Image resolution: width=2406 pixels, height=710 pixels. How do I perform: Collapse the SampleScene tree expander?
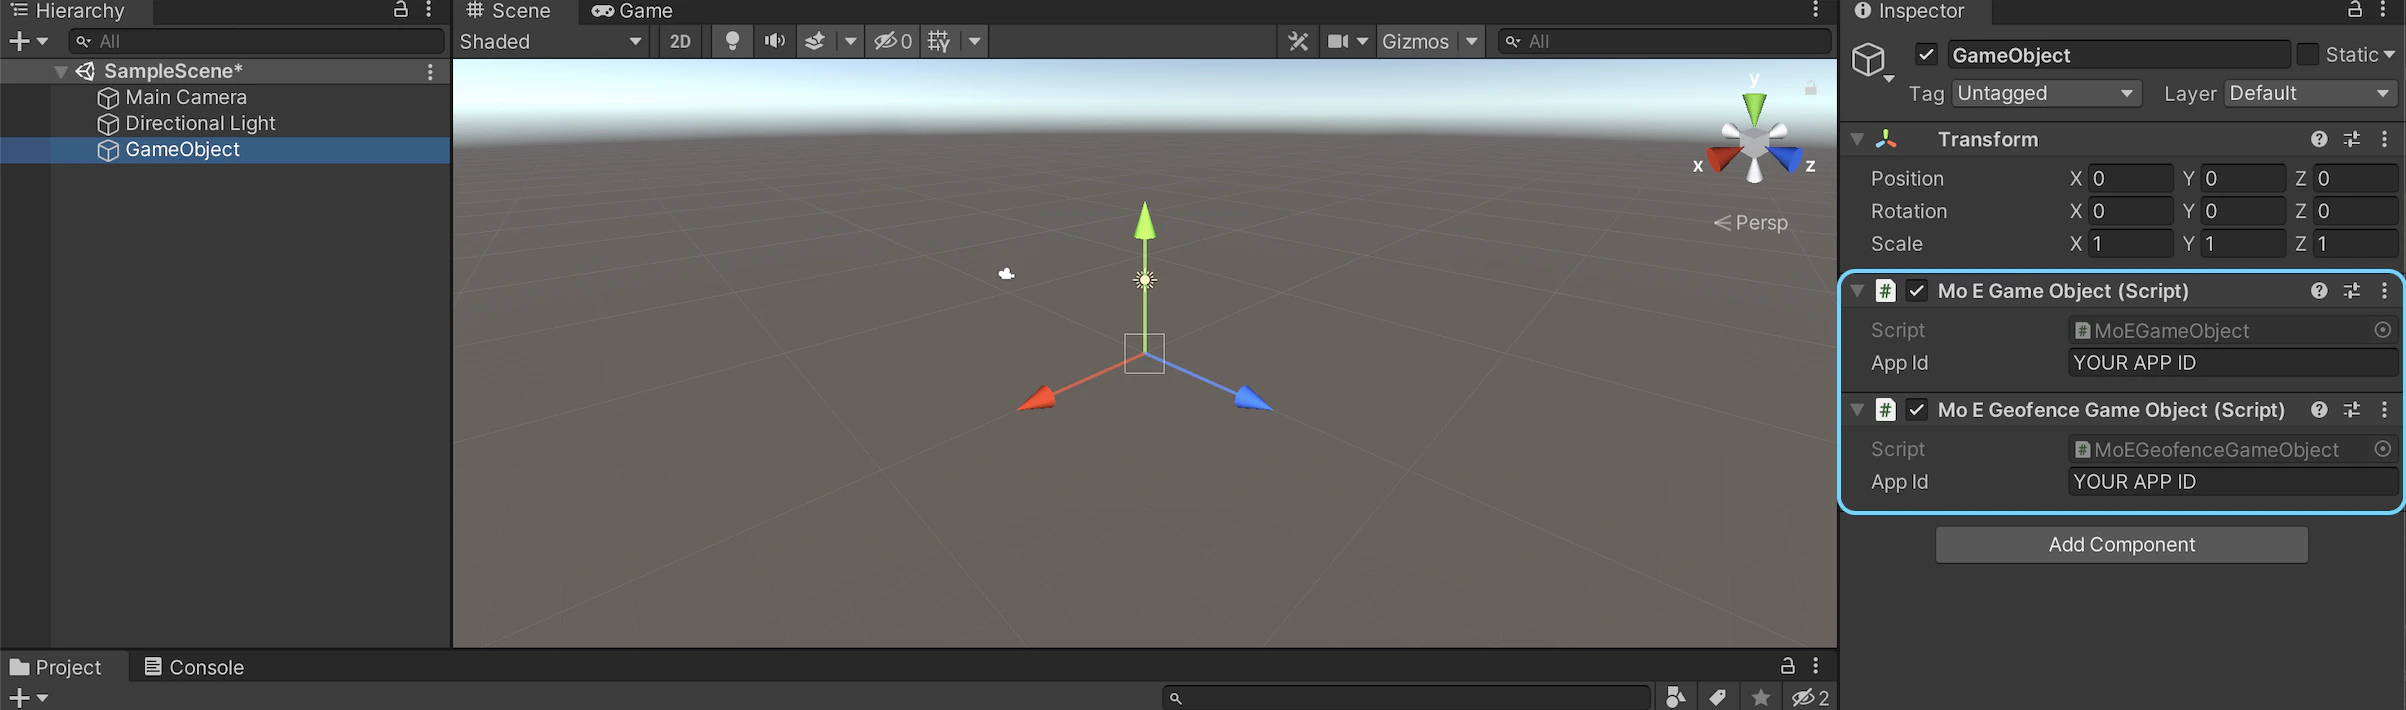pyautogui.click(x=61, y=72)
